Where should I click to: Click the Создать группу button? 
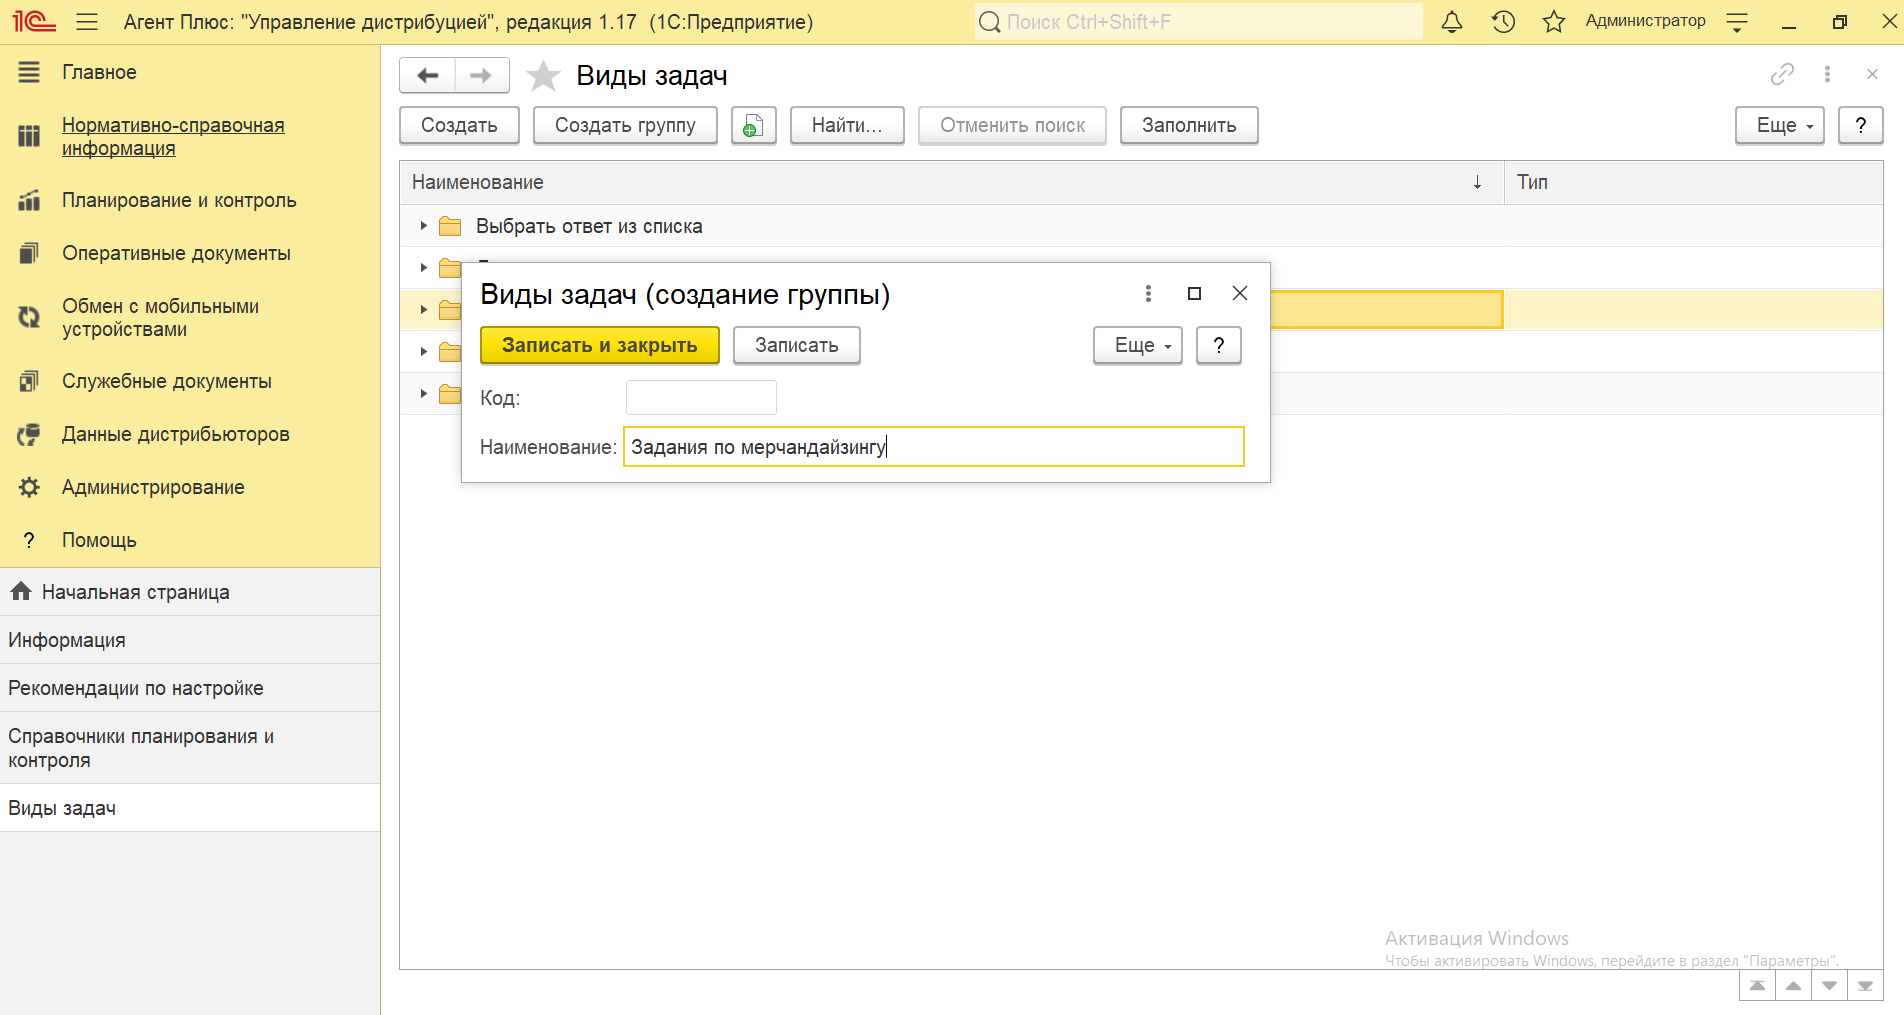[625, 126]
